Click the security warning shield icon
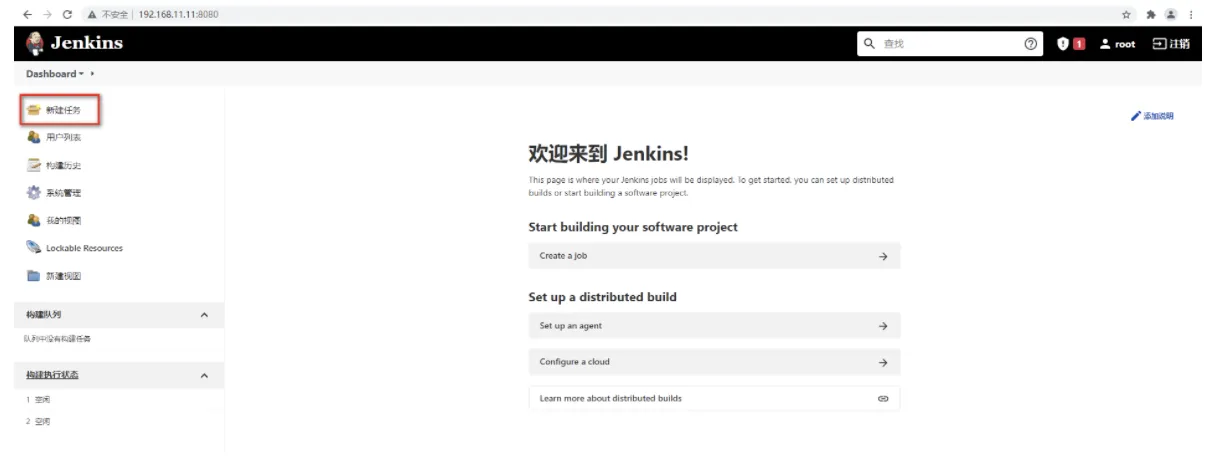Screen dimensions: 1218x466 pyautogui.click(x=1065, y=44)
